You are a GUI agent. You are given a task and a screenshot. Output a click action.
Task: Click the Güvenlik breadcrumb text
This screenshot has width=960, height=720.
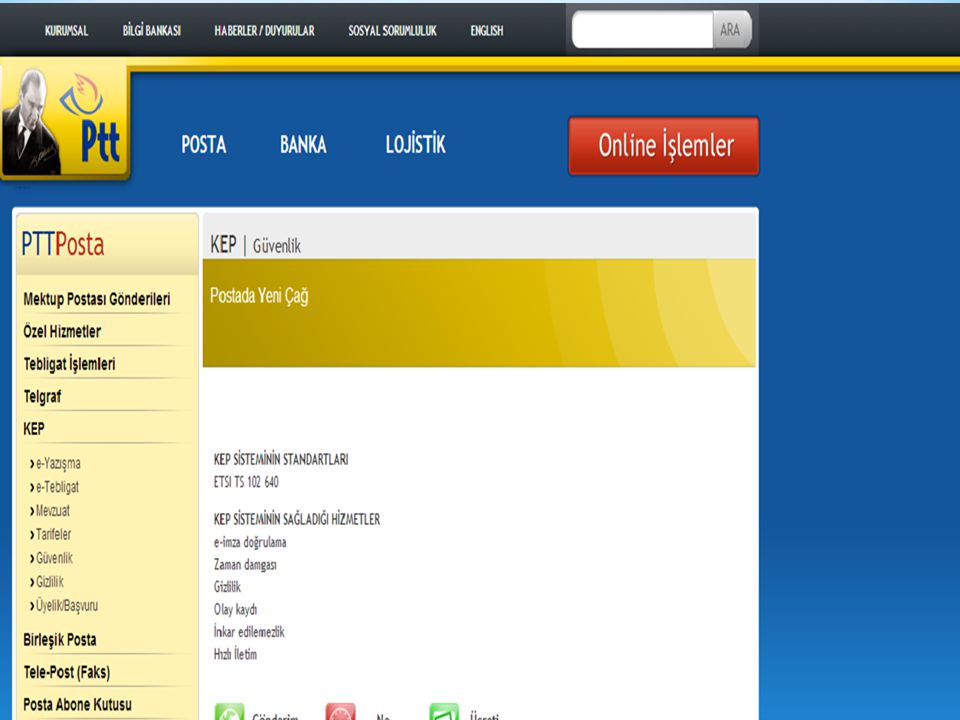click(277, 246)
